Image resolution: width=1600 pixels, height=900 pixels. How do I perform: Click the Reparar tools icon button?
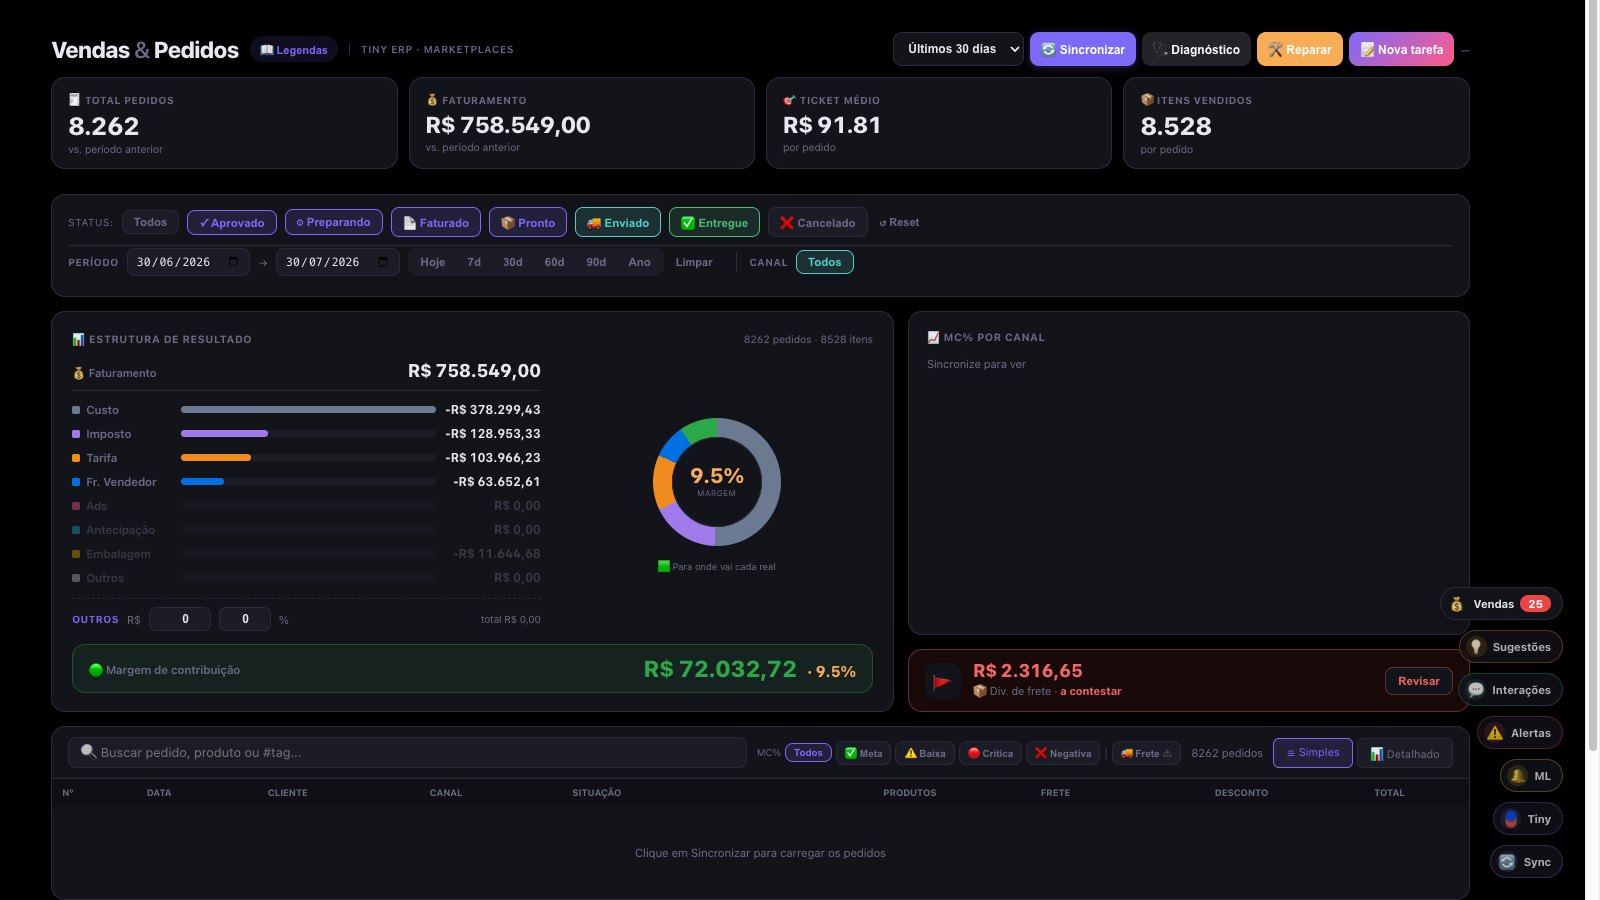tap(1299, 49)
